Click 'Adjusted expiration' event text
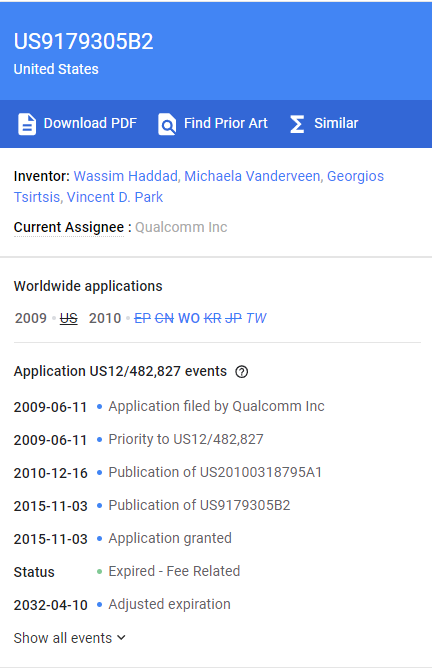 pyautogui.click(x=170, y=605)
